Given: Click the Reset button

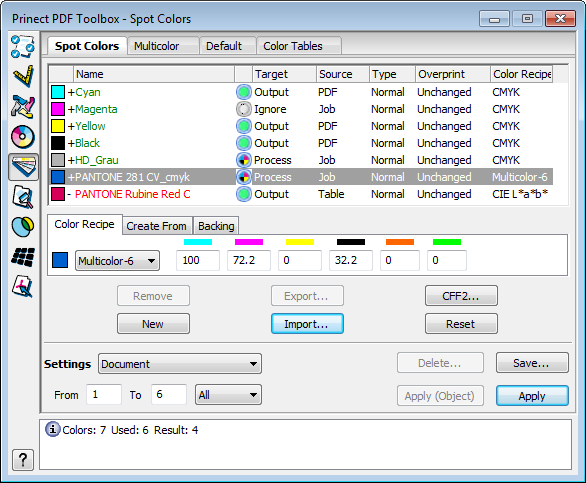Looking at the screenshot, I should tap(461, 324).
